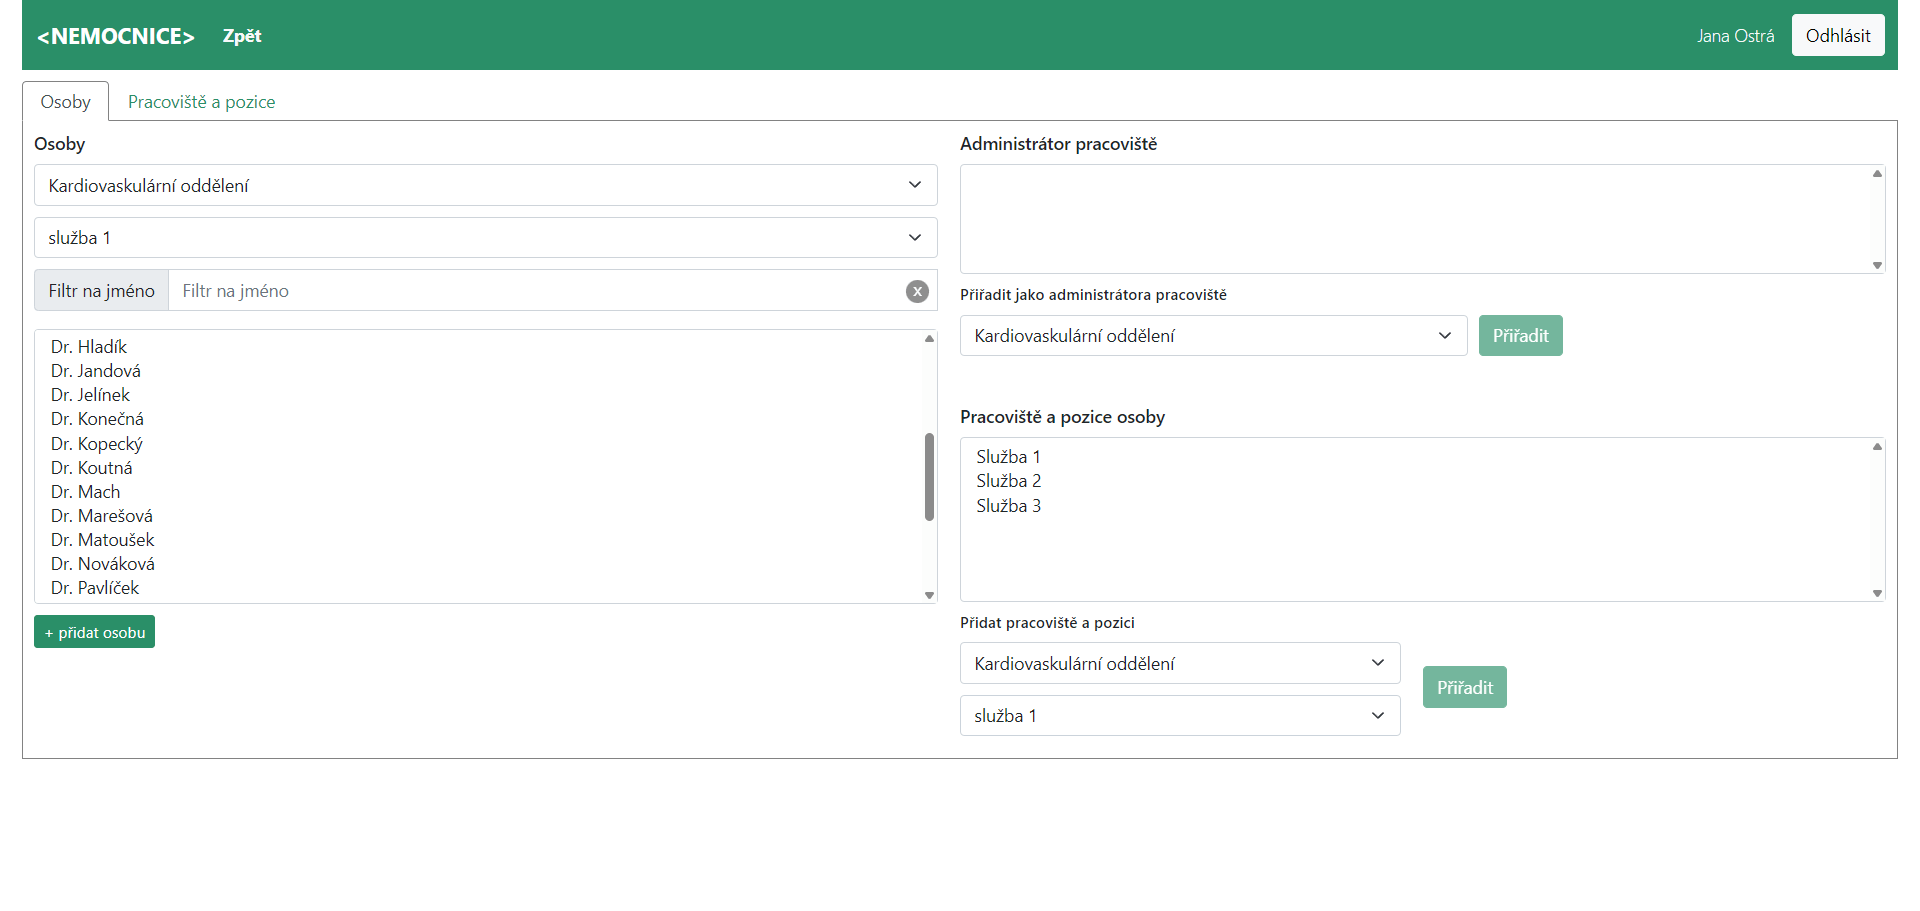Click the persons list scrollbar thumb
Viewport: 1920px width, 911px height.
pyautogui.click(x=929, y=477)
